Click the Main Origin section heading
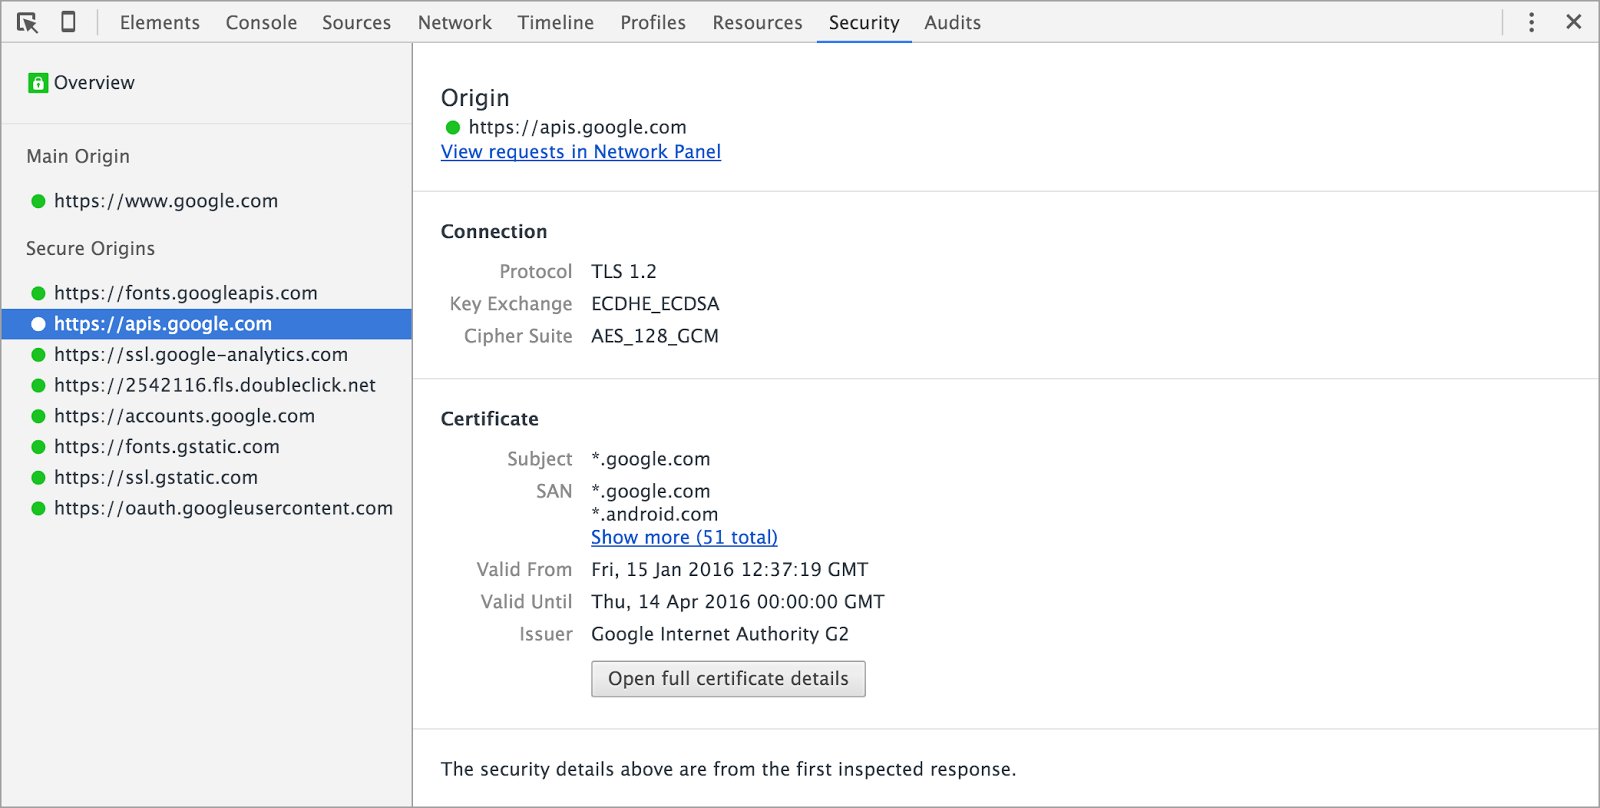The image size is (1600, 808). point(78,157)
